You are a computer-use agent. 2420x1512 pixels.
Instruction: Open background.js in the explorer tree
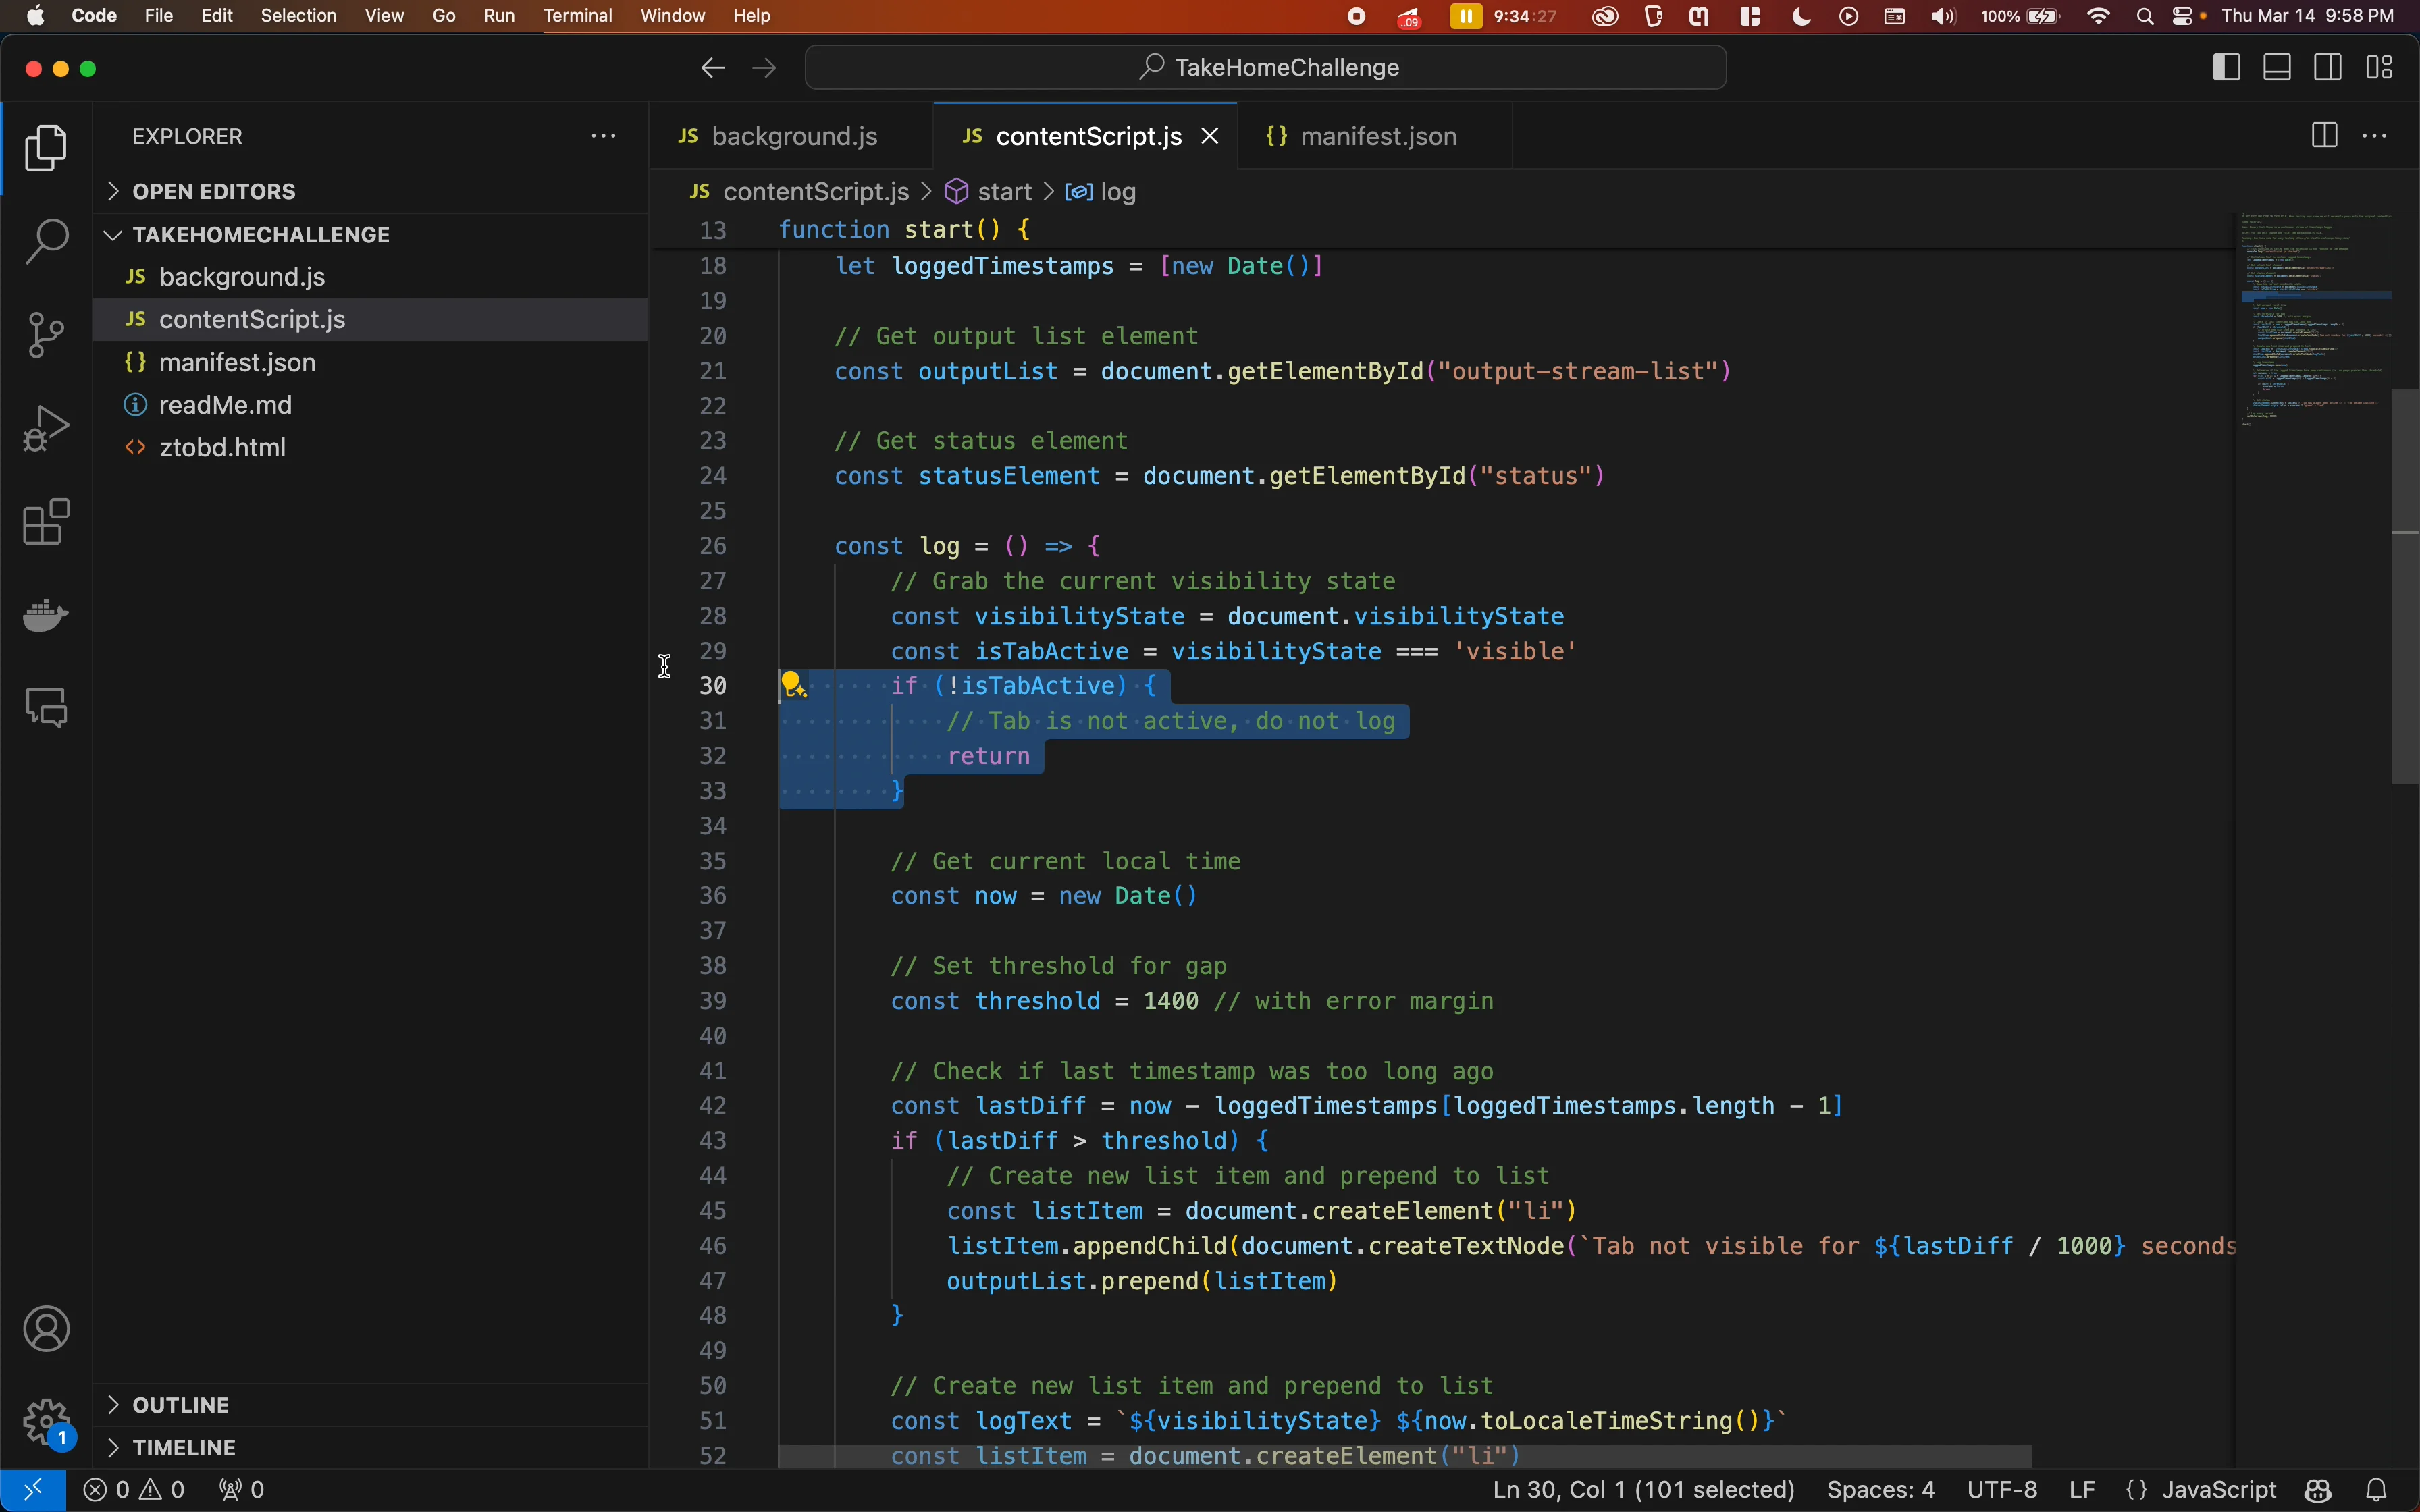[370, 276]
